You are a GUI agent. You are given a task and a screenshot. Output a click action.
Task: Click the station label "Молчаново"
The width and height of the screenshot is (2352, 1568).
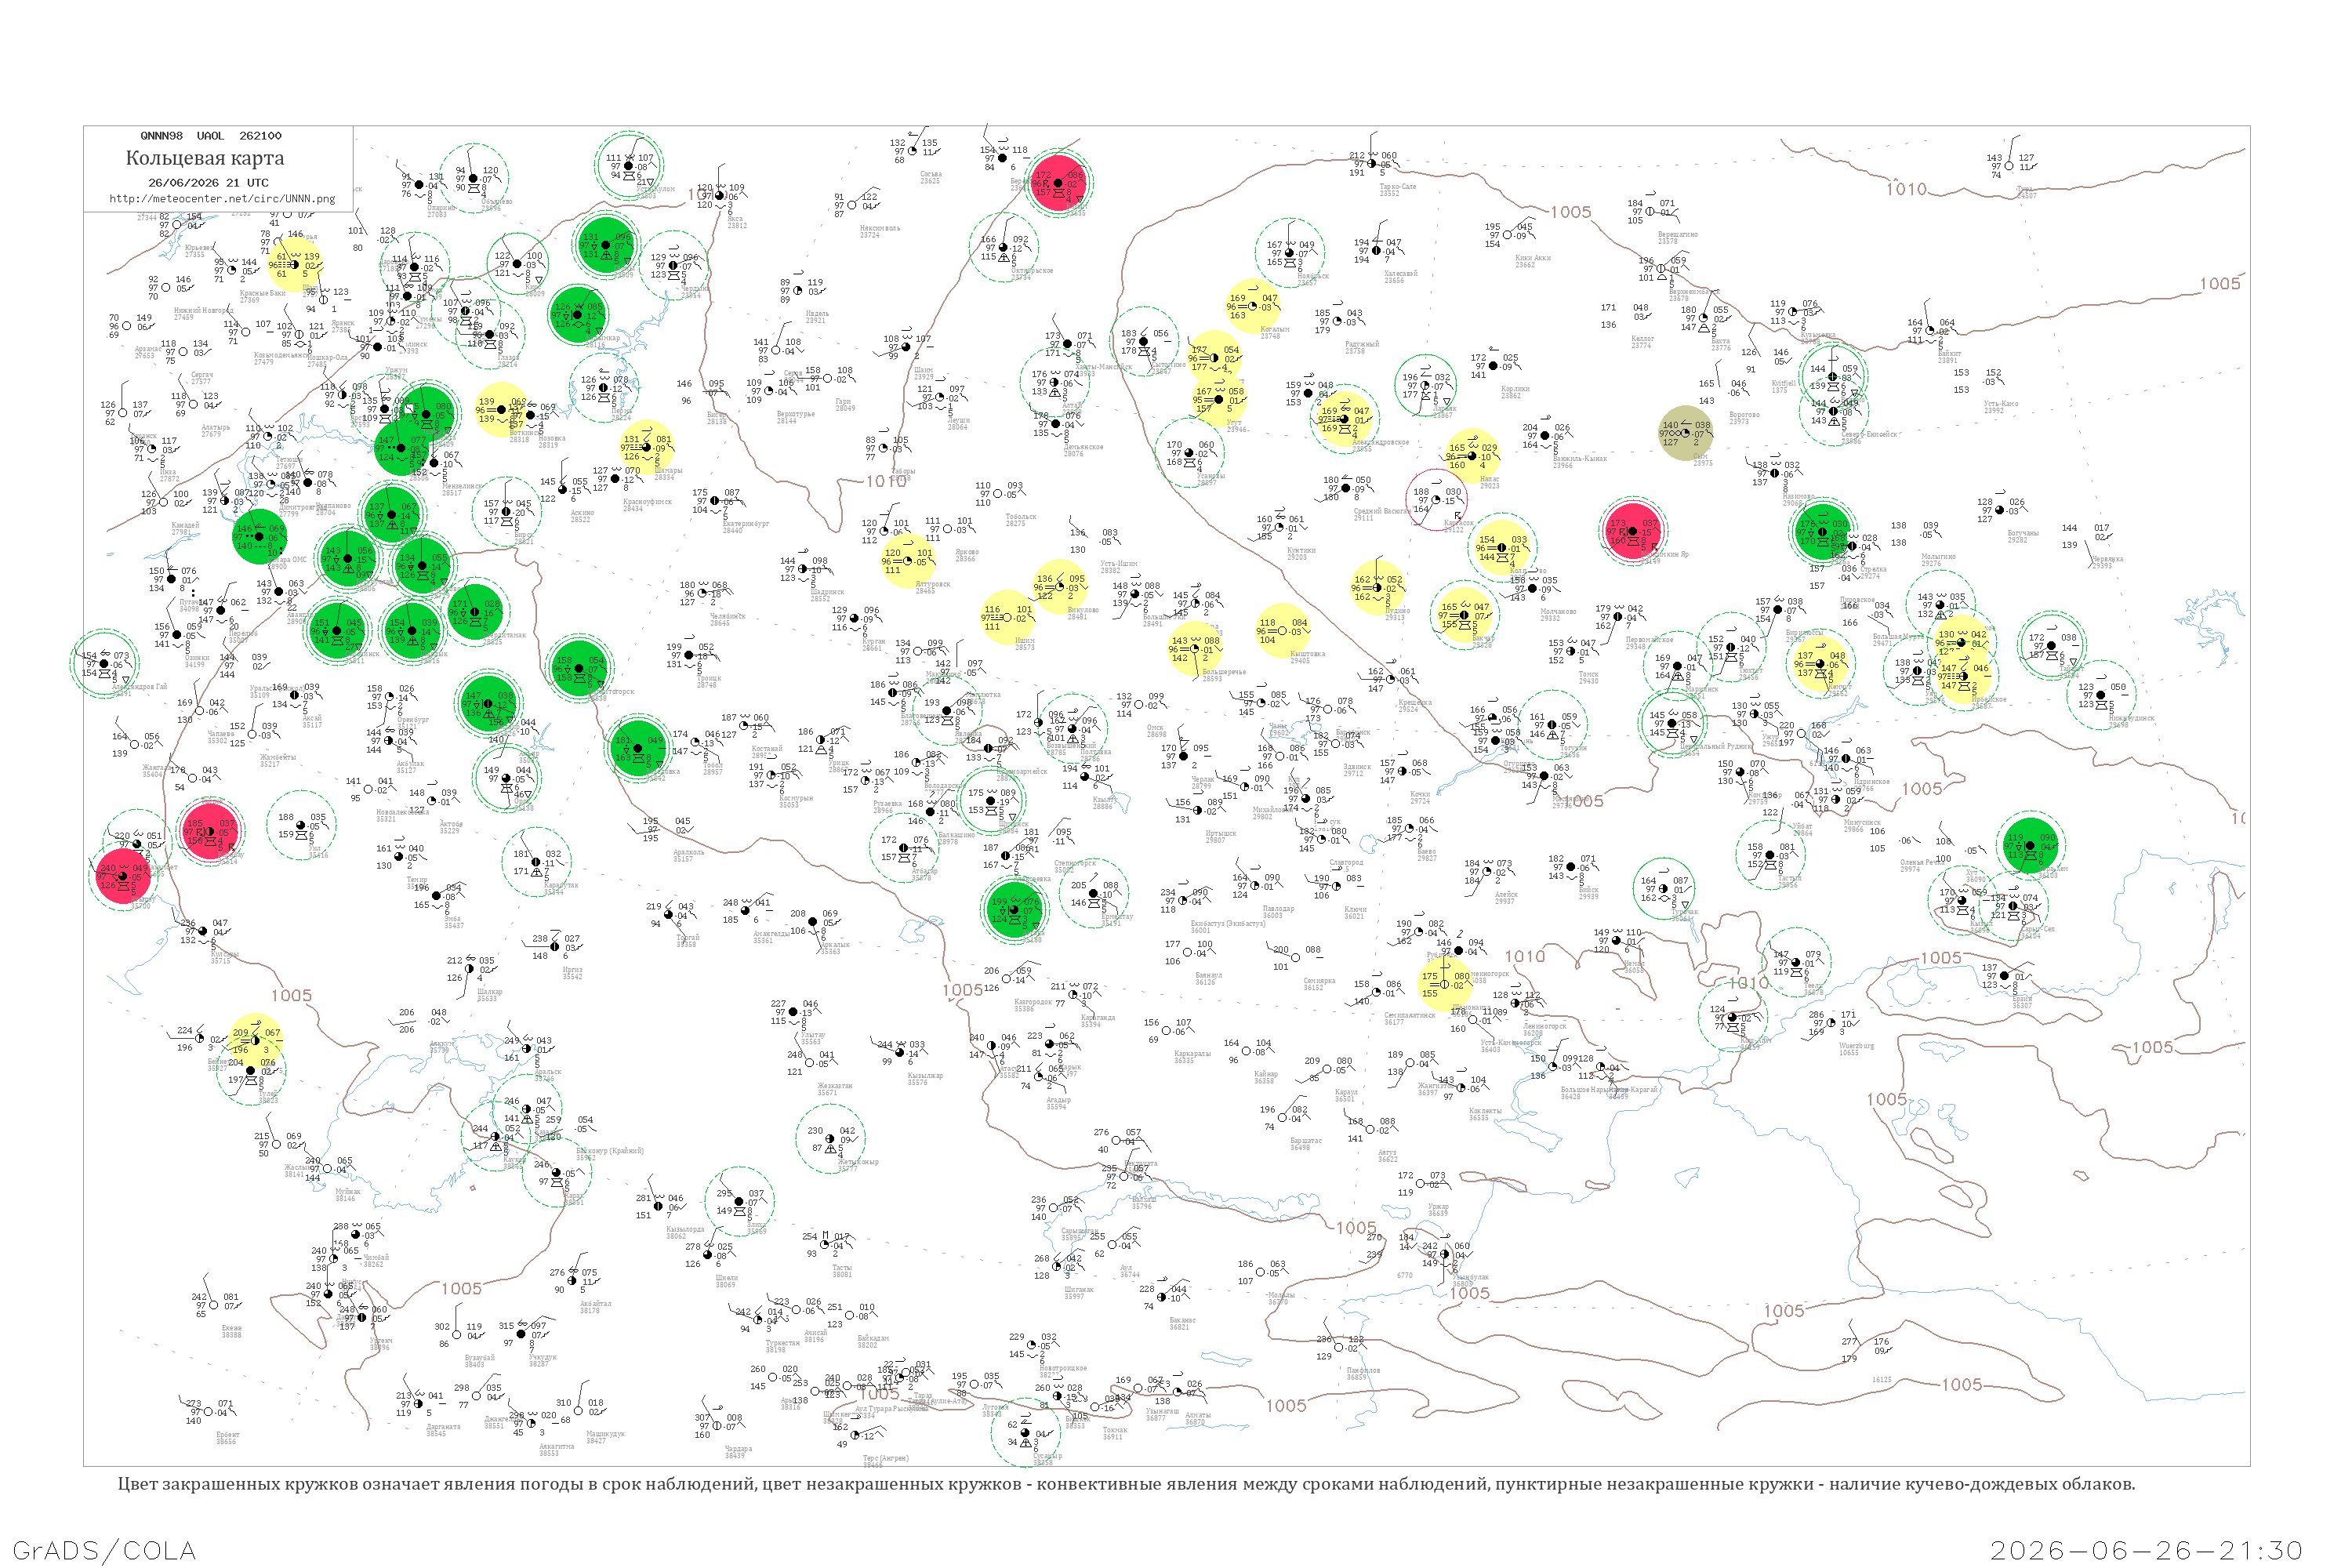pos(1558,613)
